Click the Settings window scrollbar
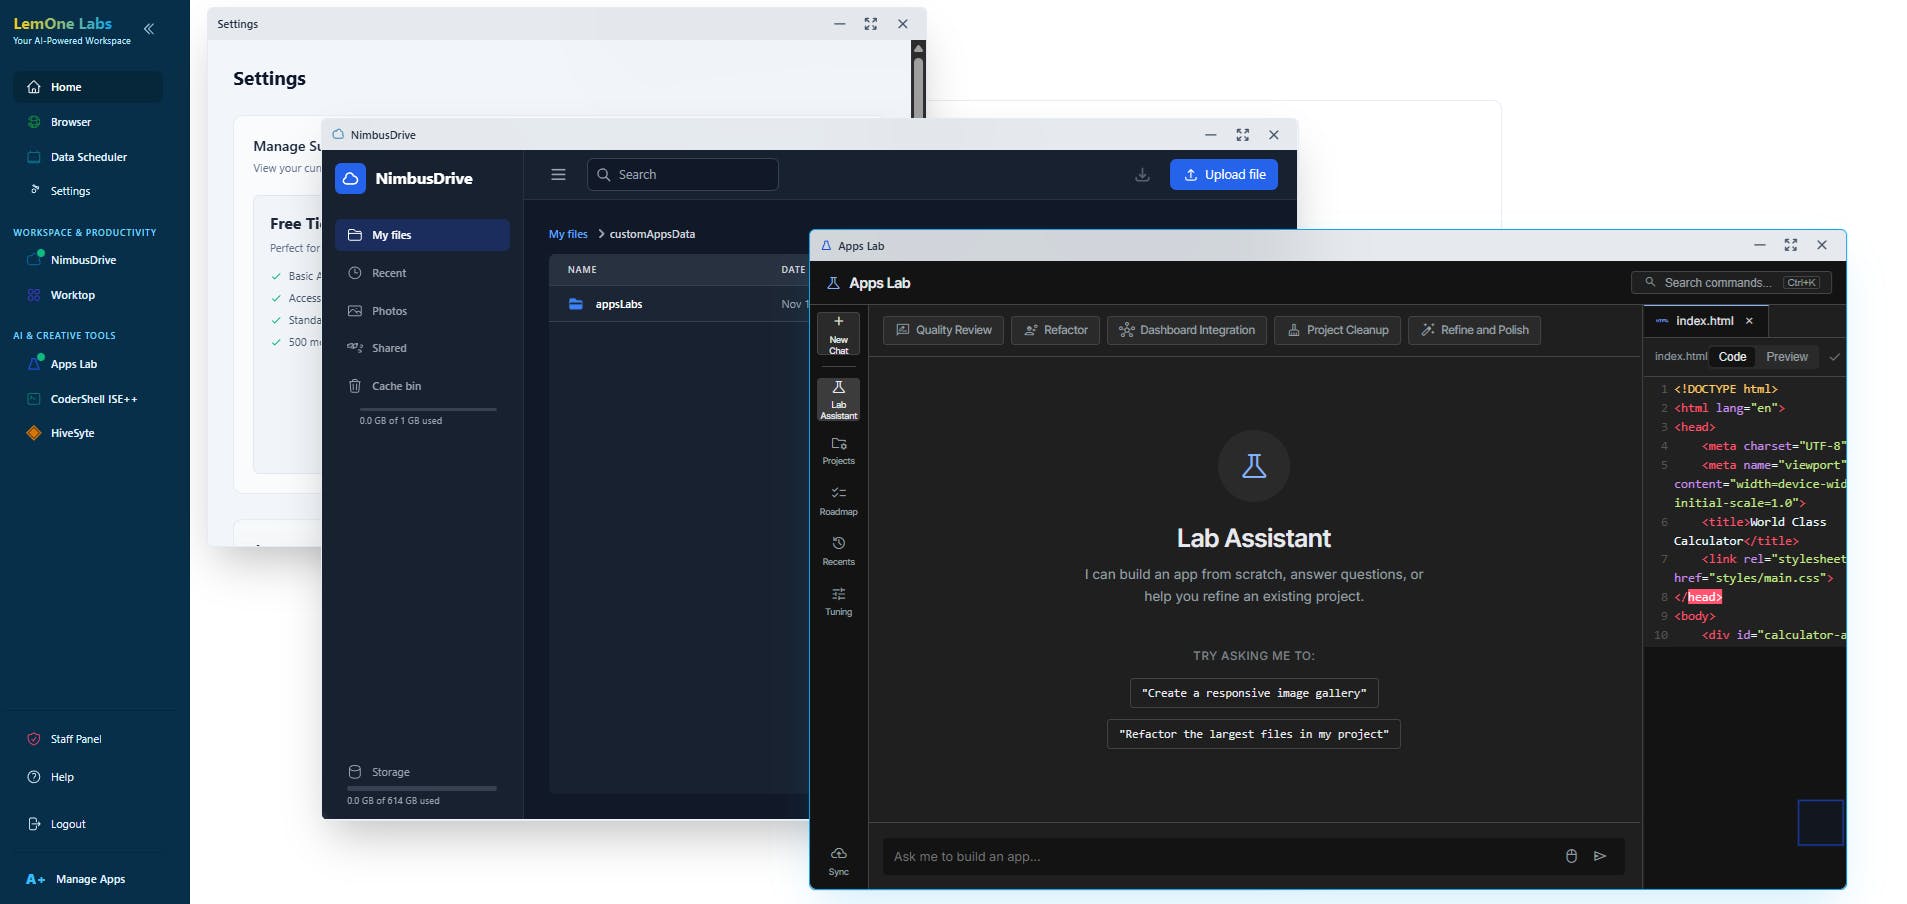The height and width of the screenshot is (904, 1907). point(918,88)
